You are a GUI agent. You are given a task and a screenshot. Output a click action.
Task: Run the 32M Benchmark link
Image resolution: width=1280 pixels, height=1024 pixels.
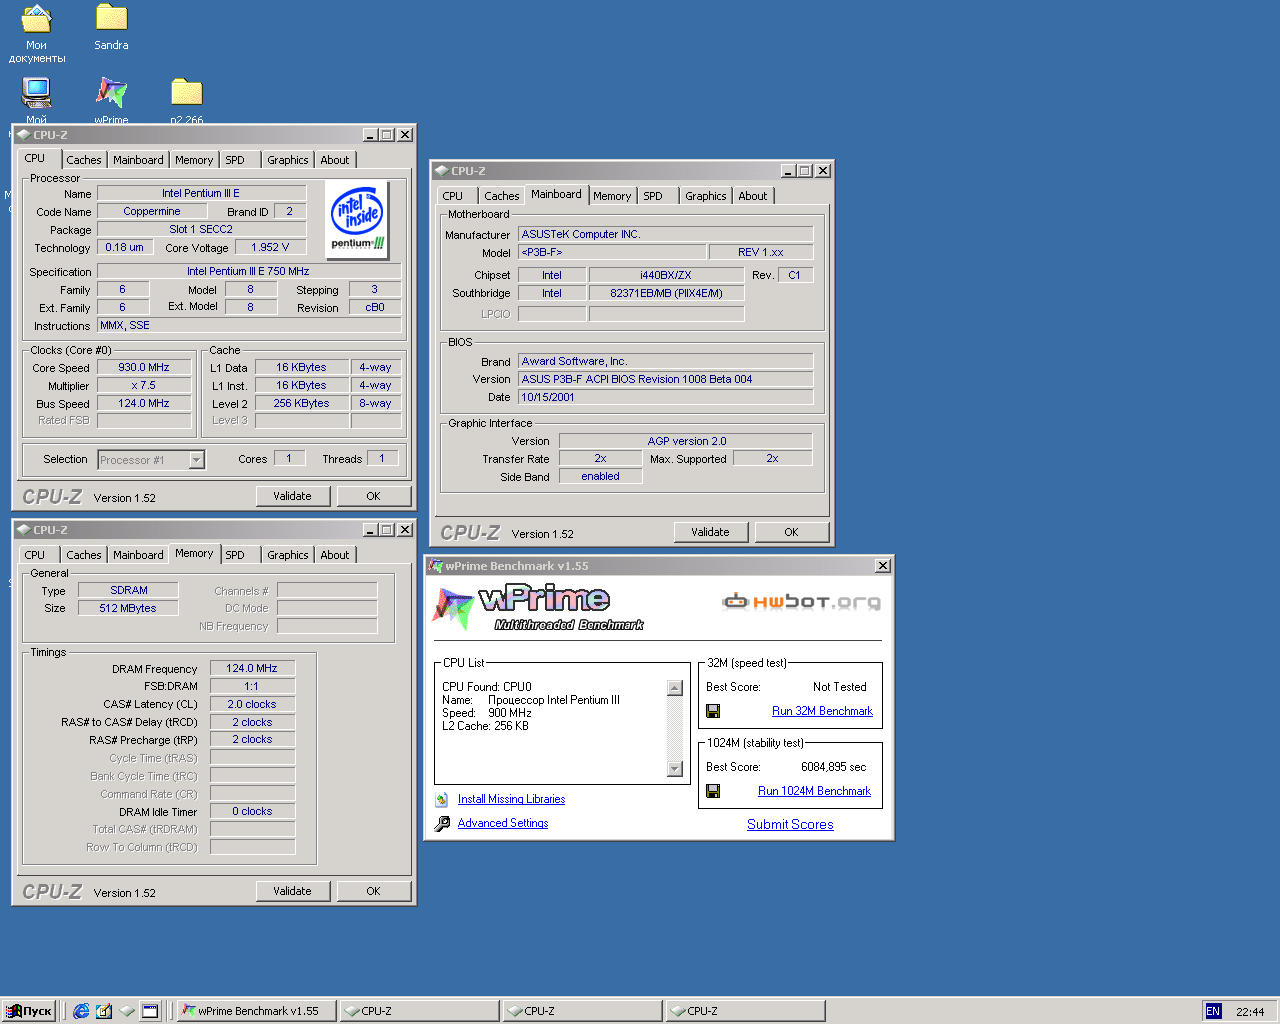(x=822, y=711)
